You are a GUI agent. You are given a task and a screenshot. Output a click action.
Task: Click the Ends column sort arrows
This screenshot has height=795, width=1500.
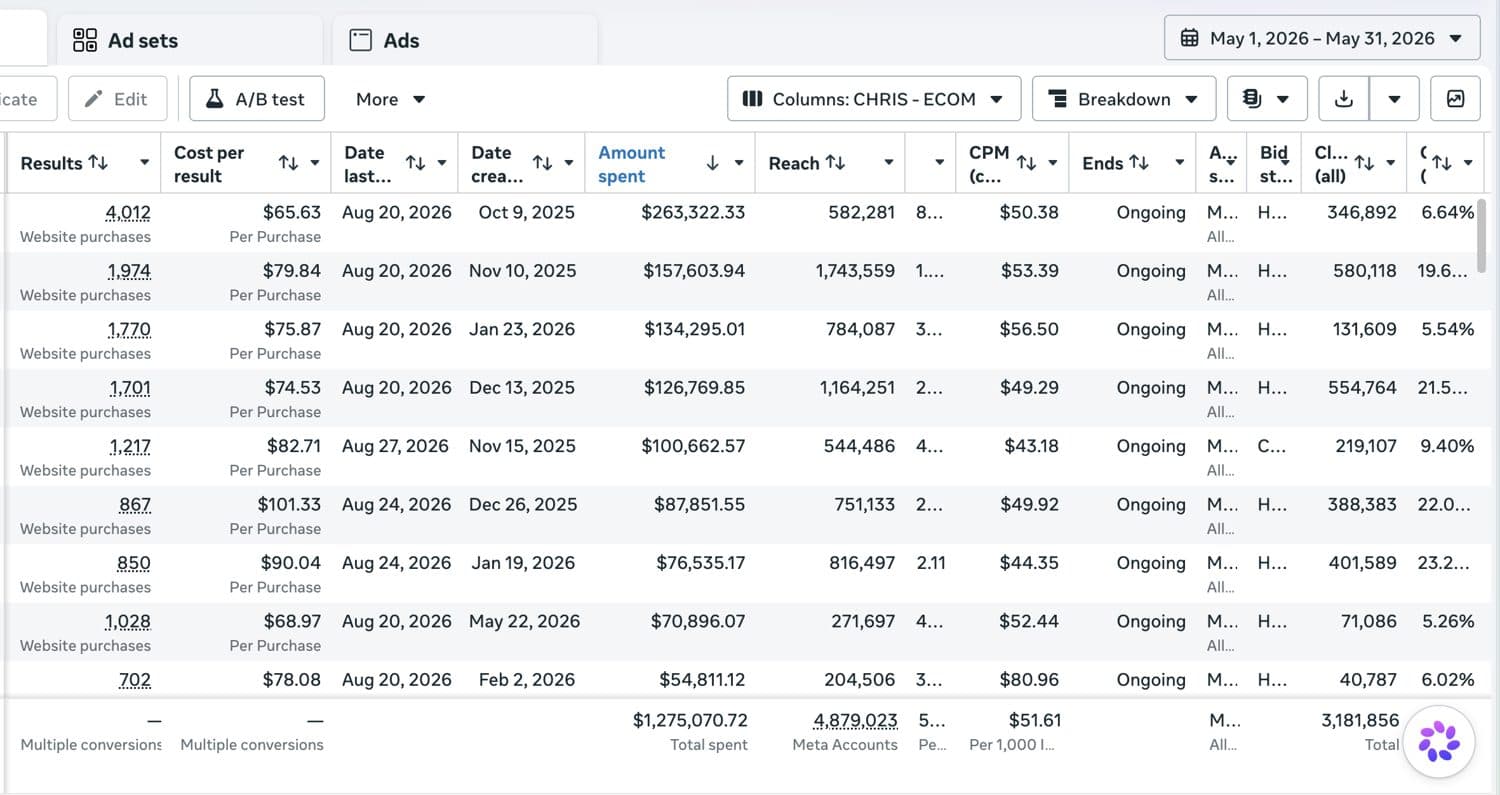[1139, 163]
